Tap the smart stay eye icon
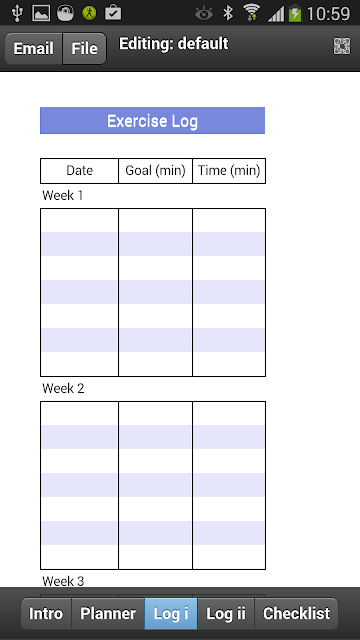Image resolution: width=360 pixels, height=640 pixels. pos(204,14)
